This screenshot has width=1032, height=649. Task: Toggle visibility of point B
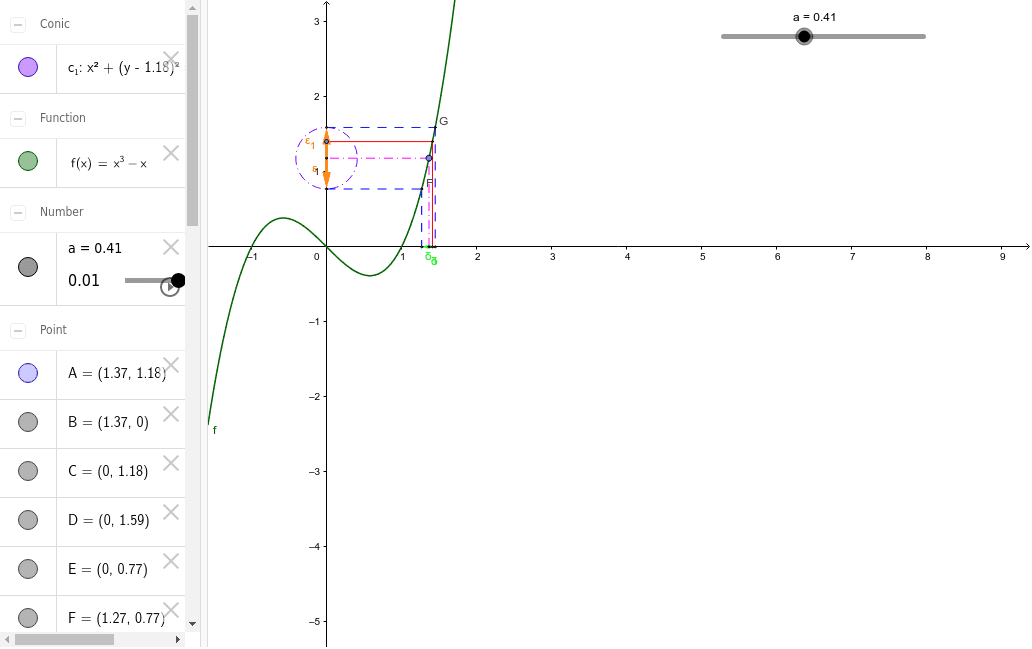click(28, 422)
